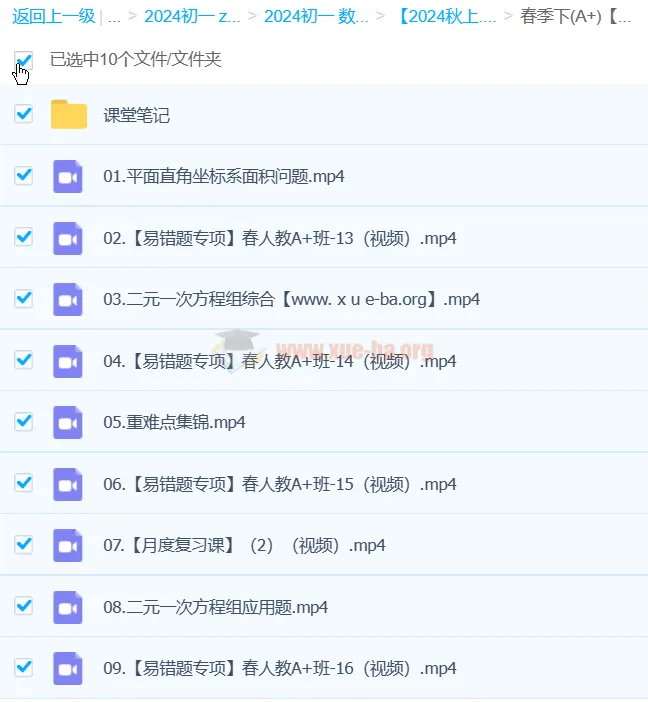
Task: Open file 06.【易错题专项】春人教A+班-15（视频）.mp4
Action: click(x=280, y=484)
